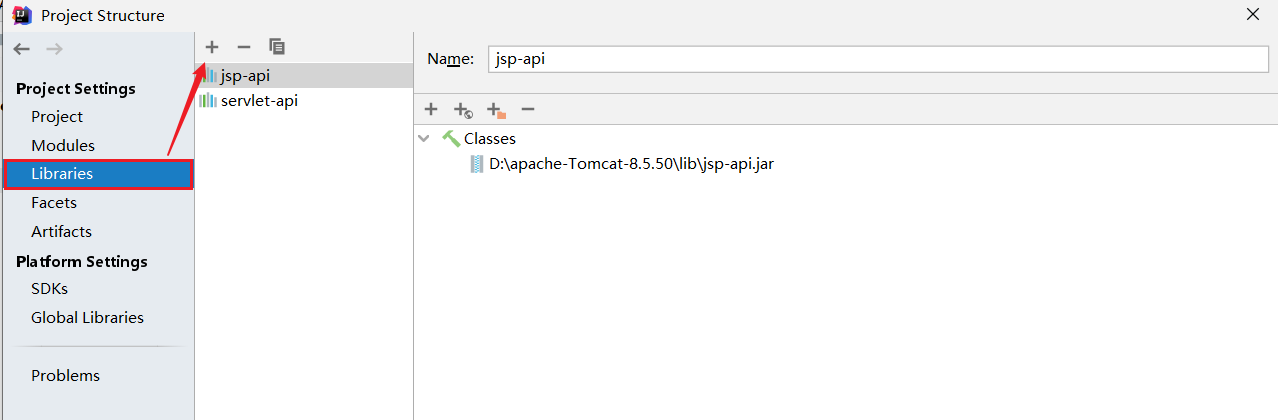Click the library Name input field

(x=878, y=59)
